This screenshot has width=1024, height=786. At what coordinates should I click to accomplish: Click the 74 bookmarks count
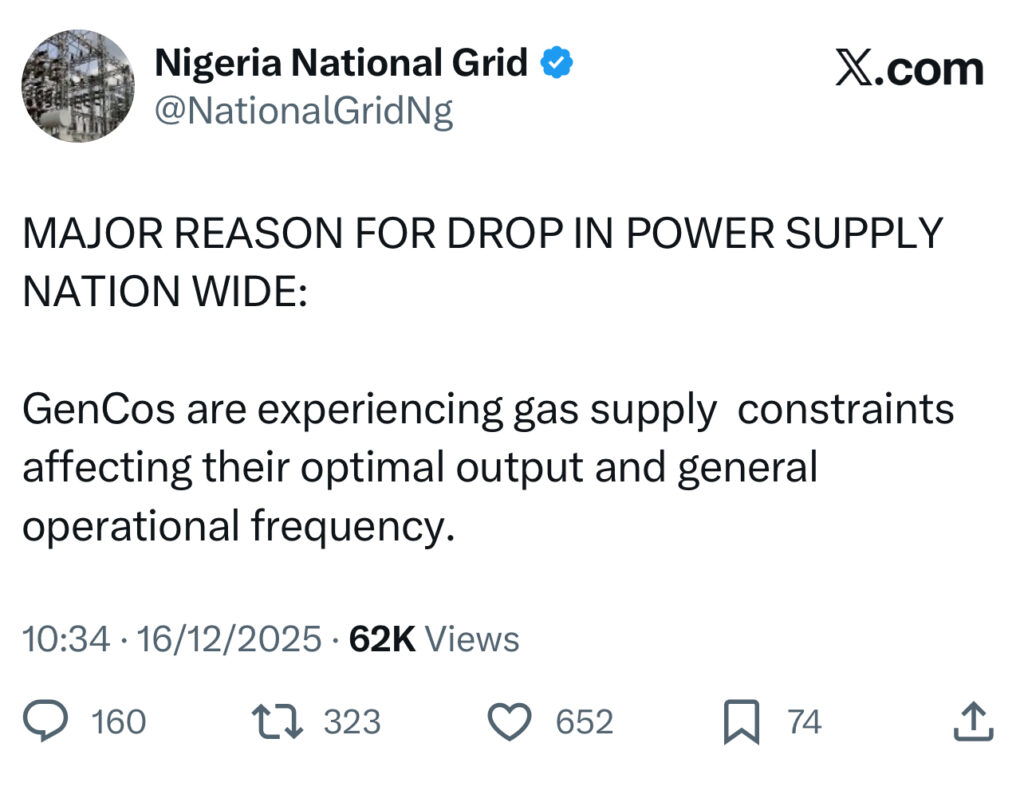pos(805,722)
